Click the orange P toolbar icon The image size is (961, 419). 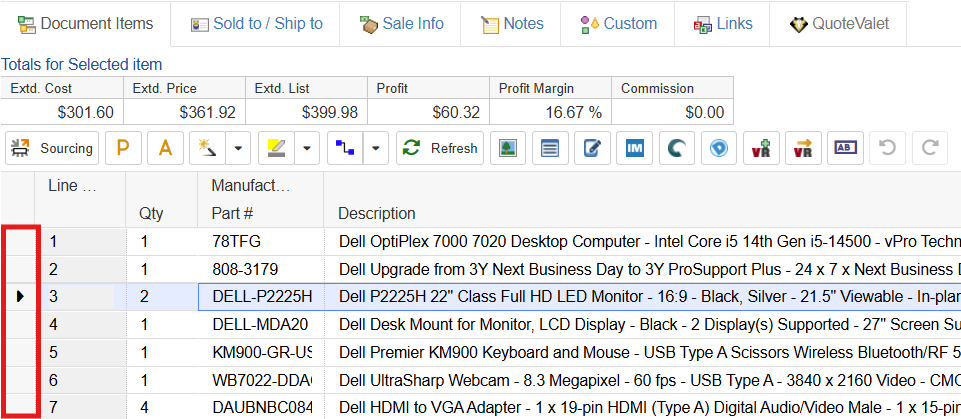click(124, 149)
